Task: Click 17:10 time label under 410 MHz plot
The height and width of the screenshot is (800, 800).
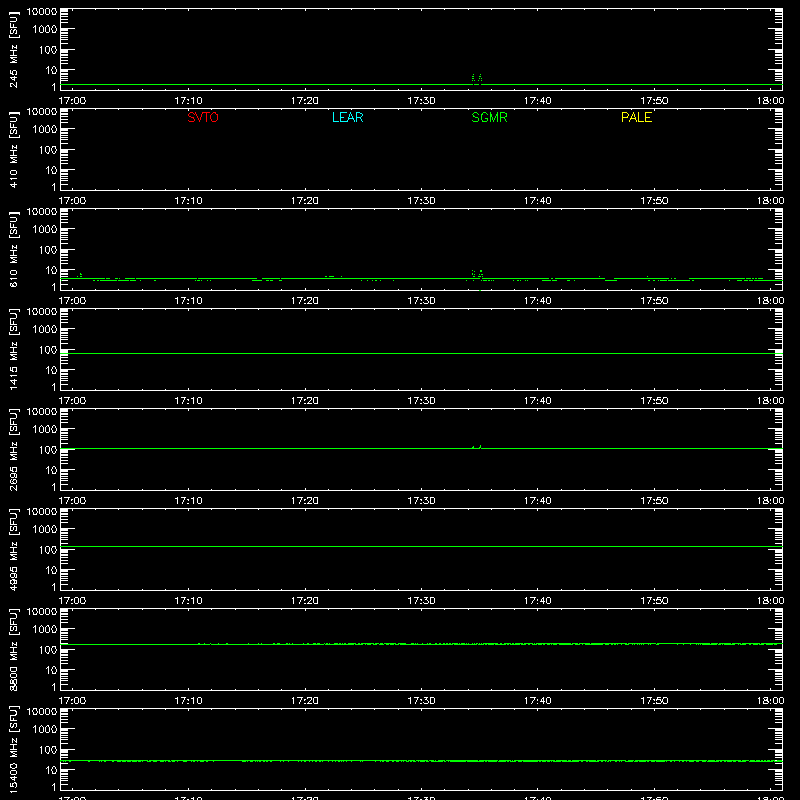Action: pyautogui.click(x=189, y=201)
